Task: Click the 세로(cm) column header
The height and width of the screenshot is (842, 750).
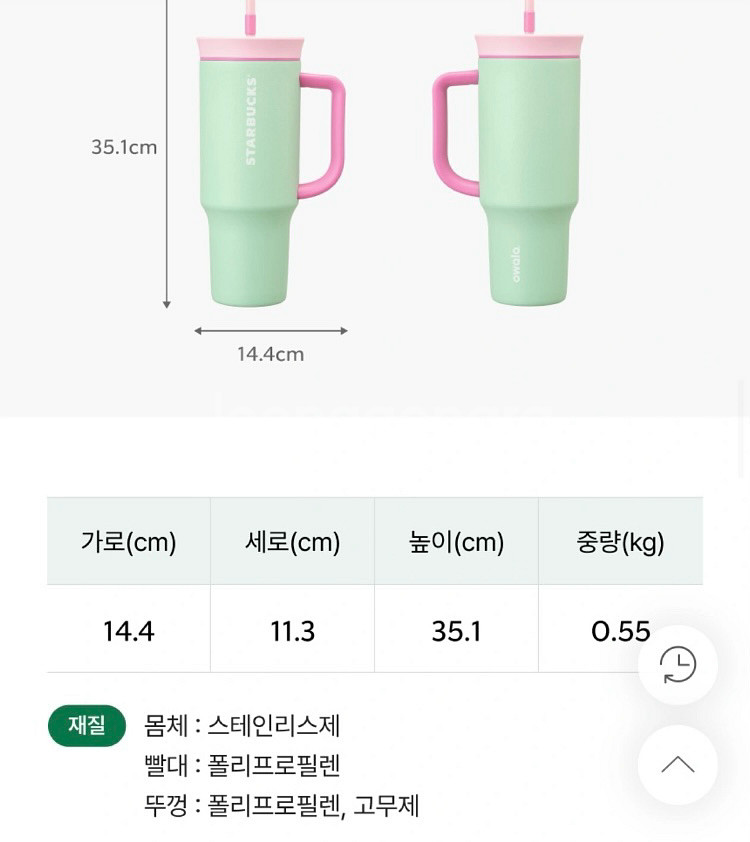Action: pyautogui.click(x=293, y=542)
